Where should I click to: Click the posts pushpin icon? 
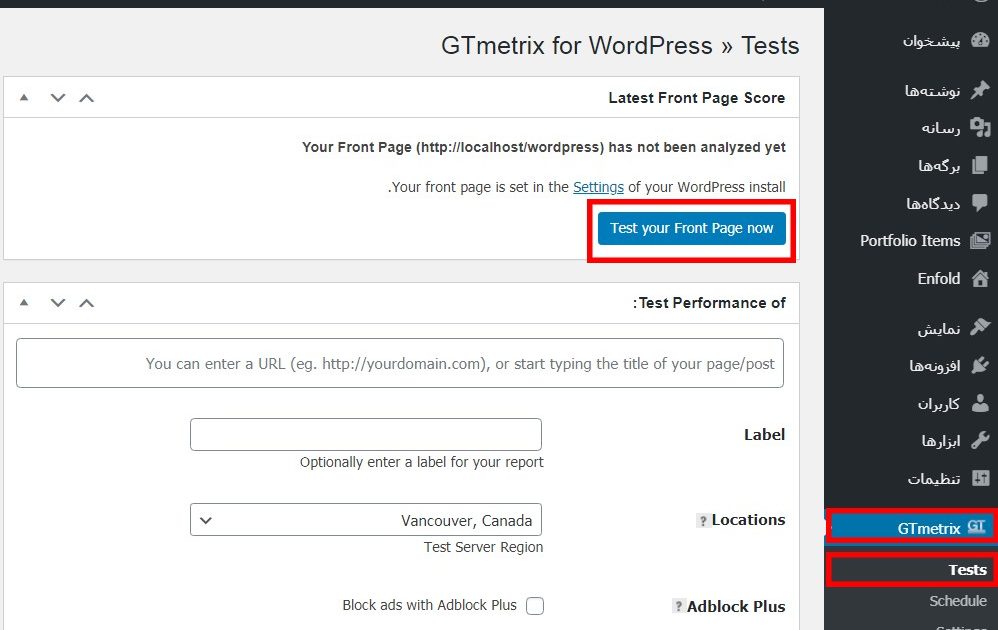(x=980, y=90)
